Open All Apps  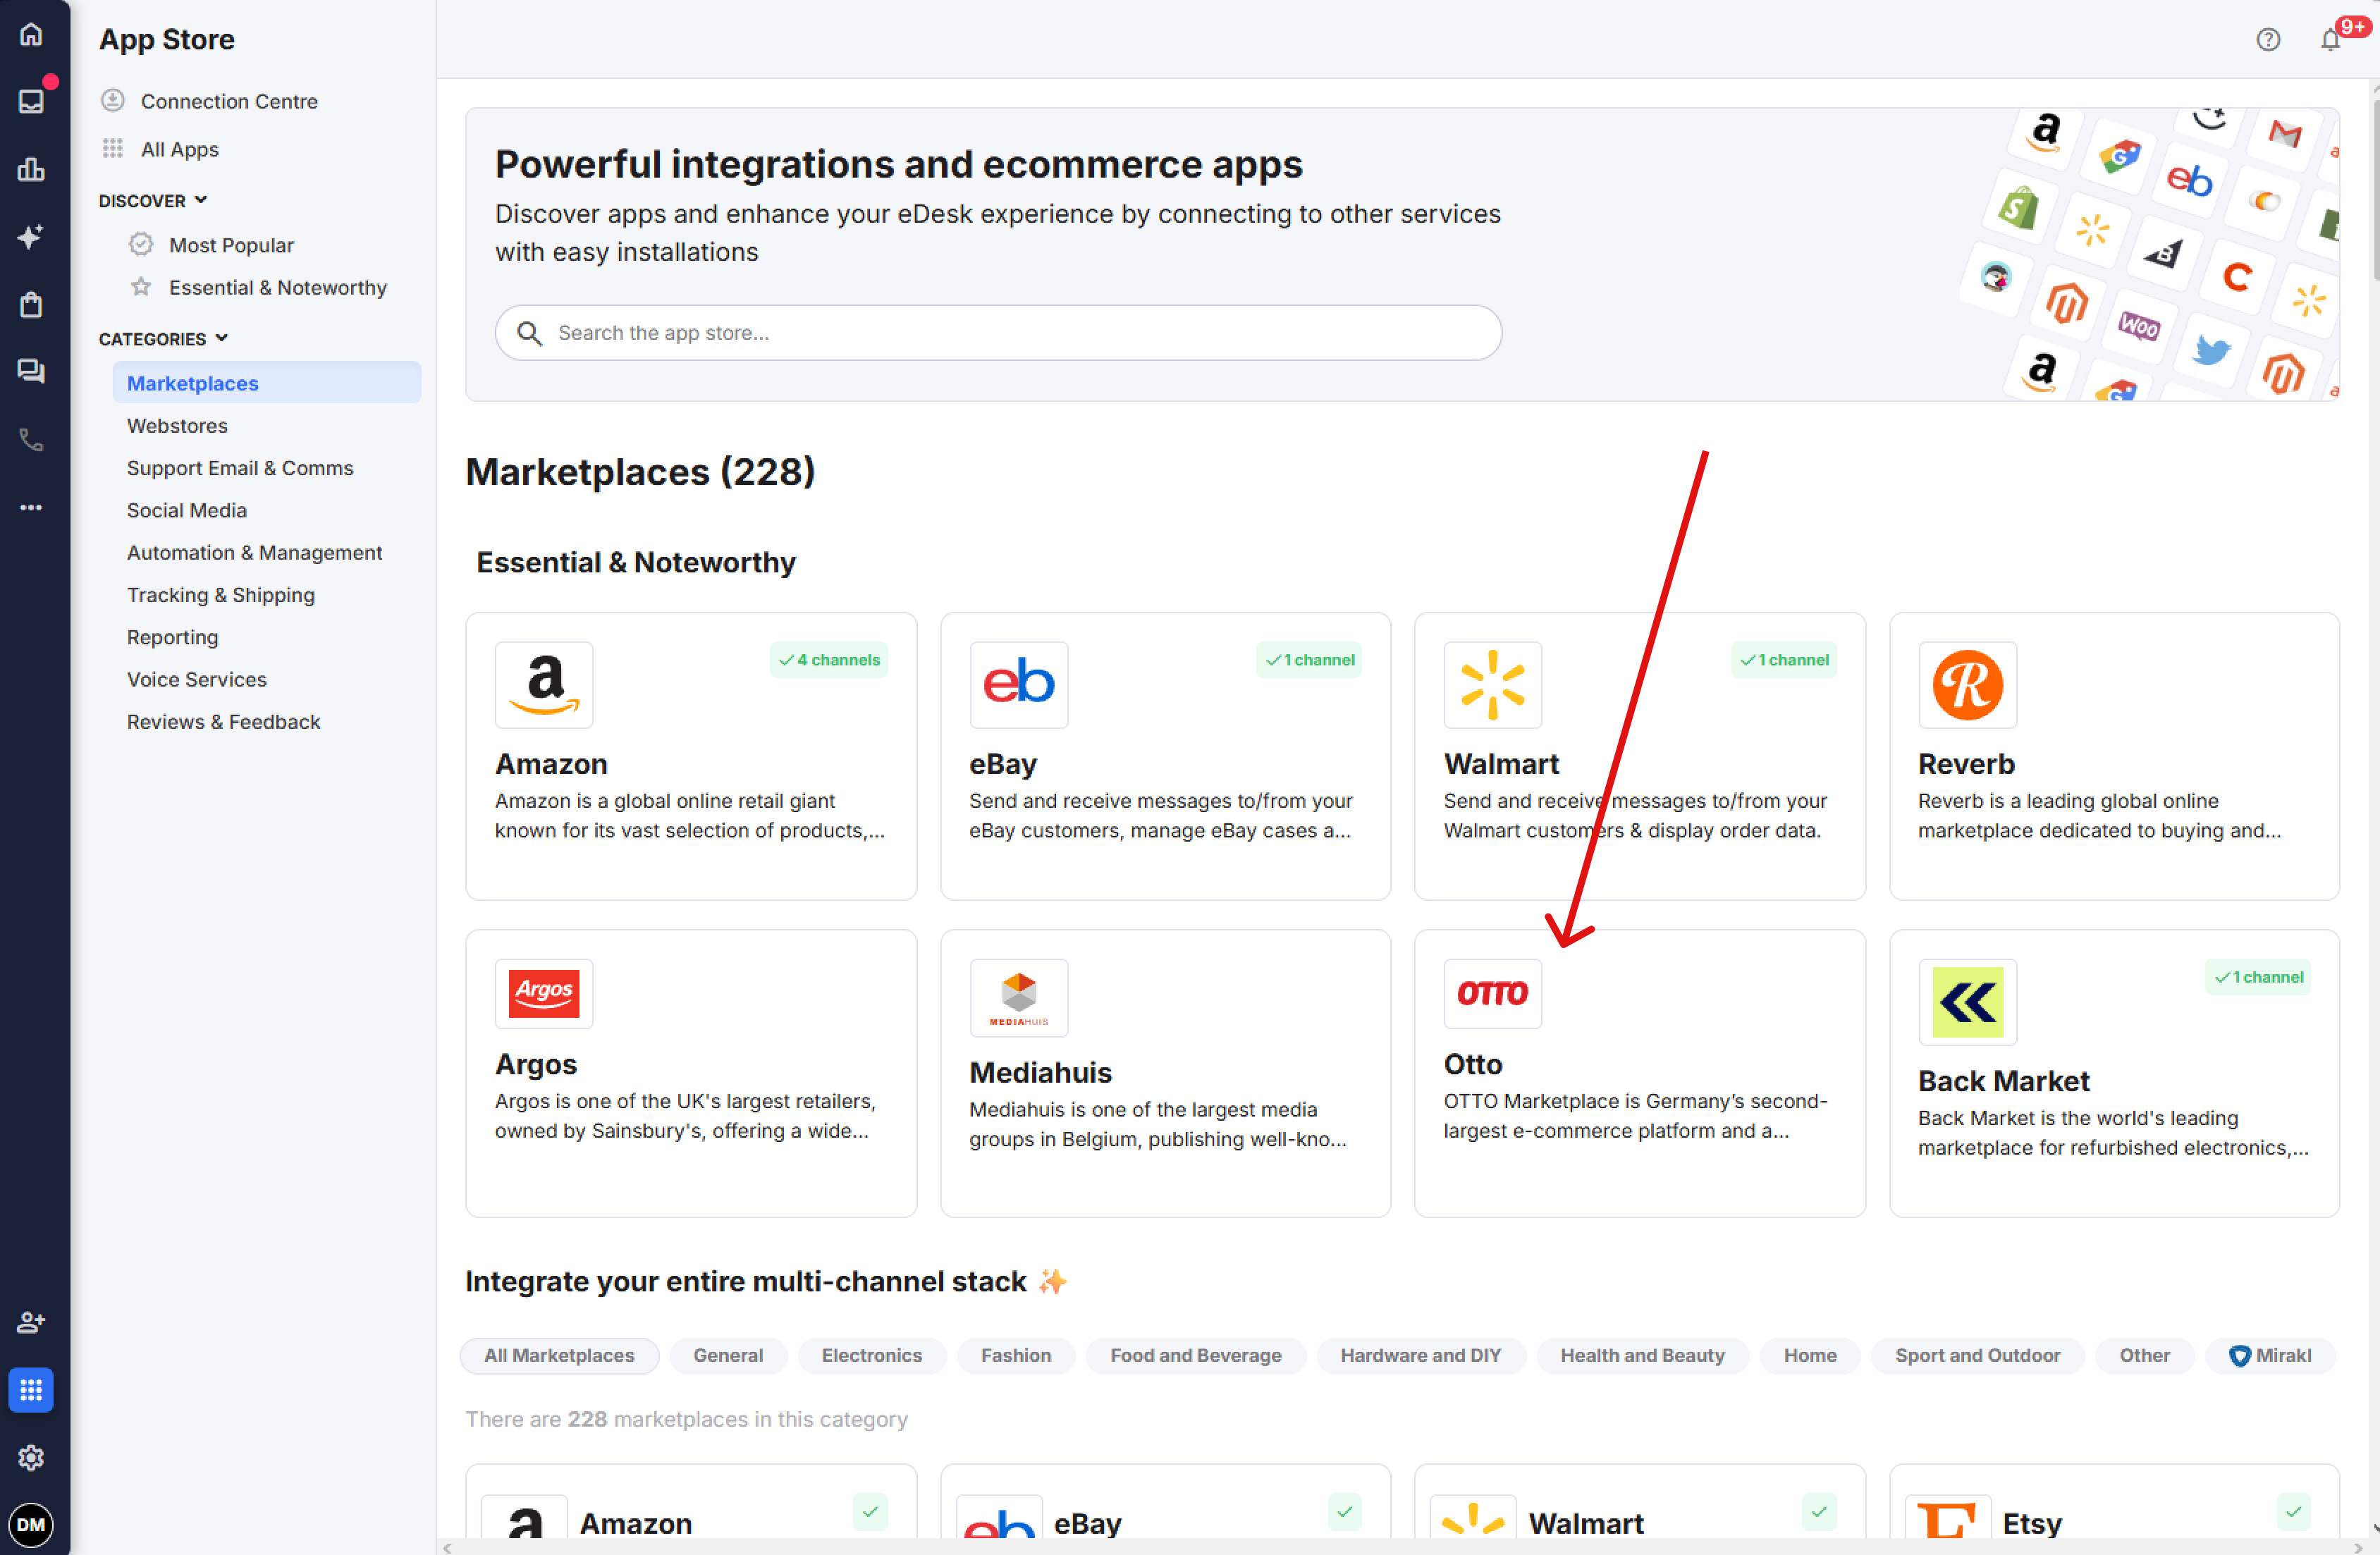[180, 149]
